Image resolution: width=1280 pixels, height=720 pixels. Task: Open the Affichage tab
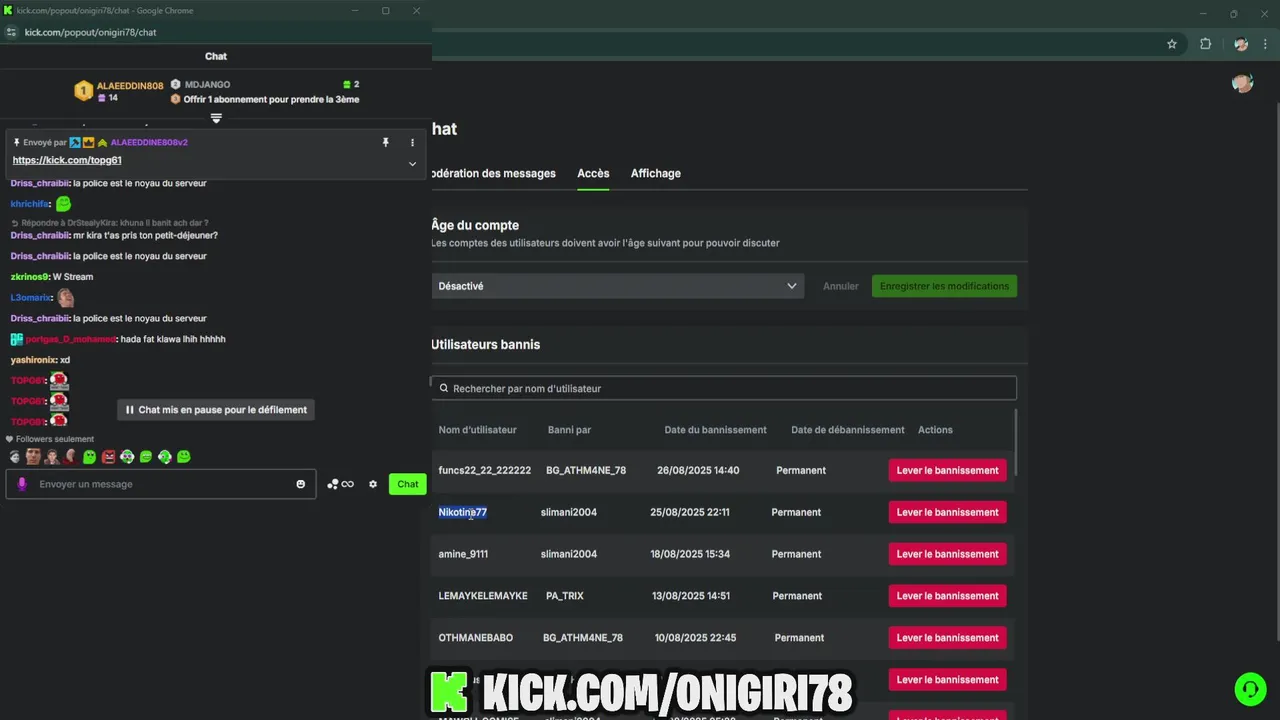pos(655,173)
